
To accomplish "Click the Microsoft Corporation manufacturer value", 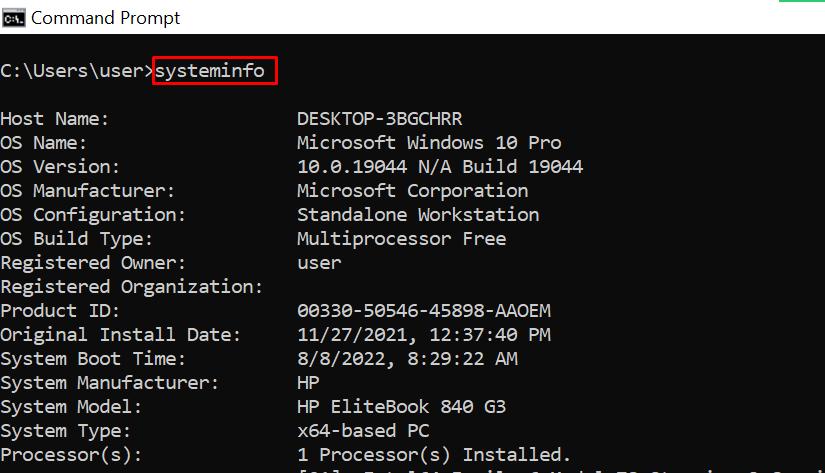I will coord(412,191).
